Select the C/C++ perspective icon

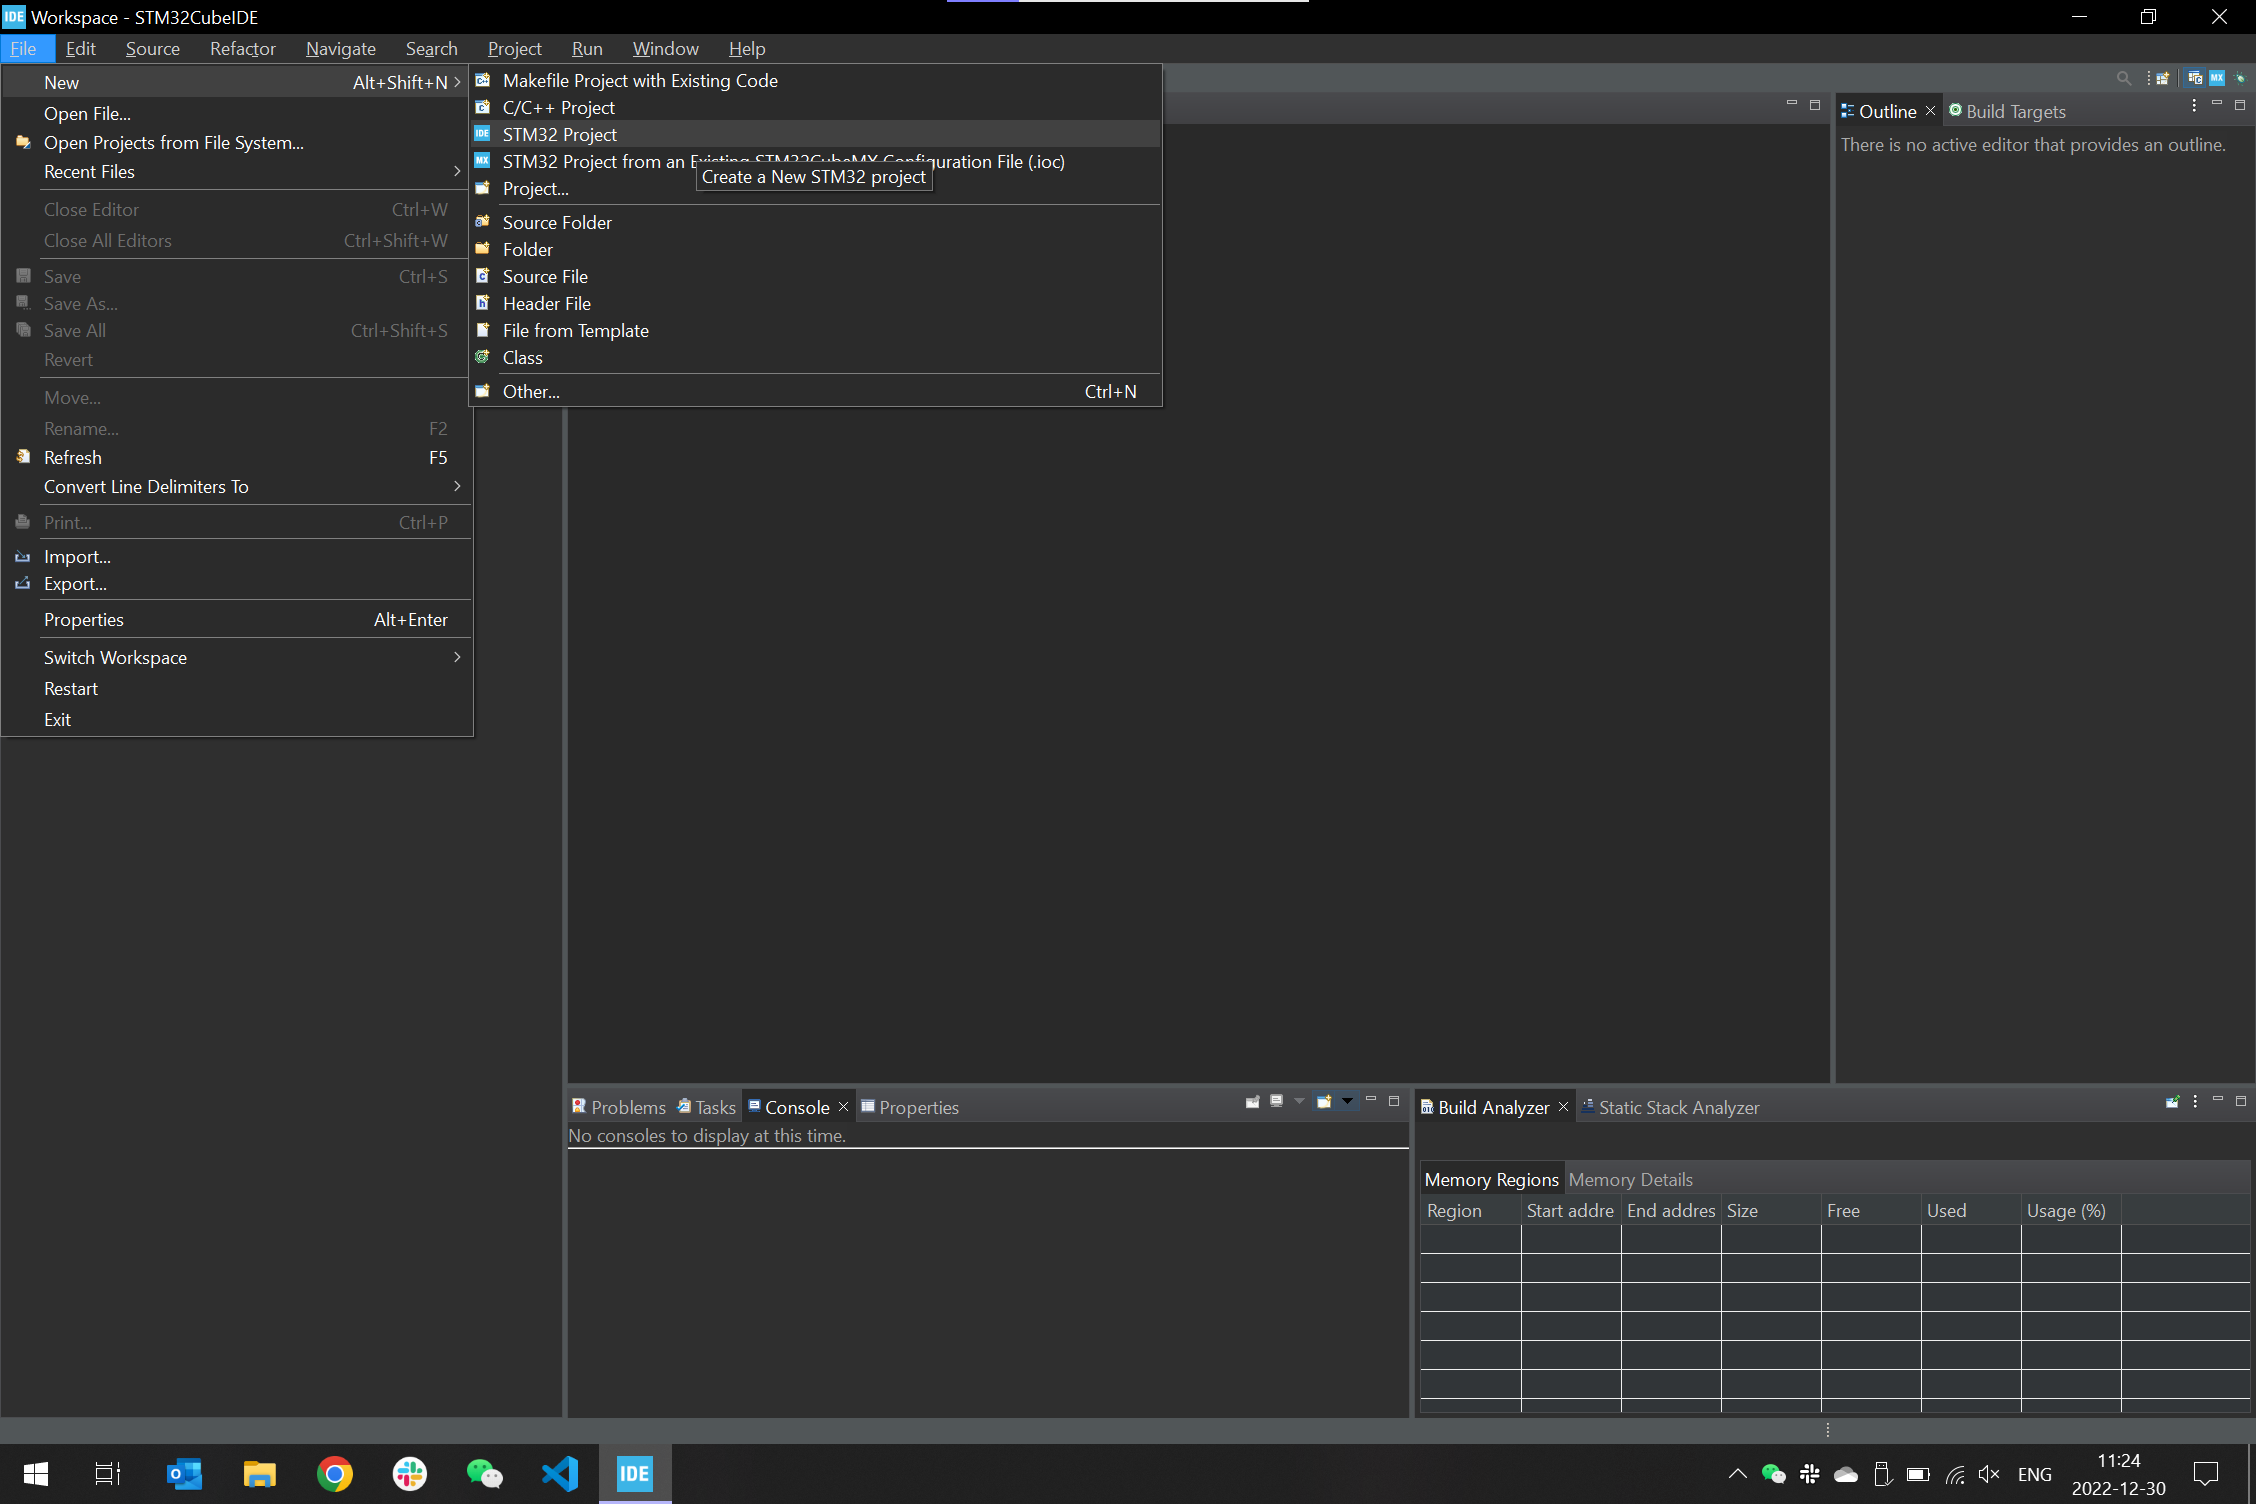tap(2195, 78)
